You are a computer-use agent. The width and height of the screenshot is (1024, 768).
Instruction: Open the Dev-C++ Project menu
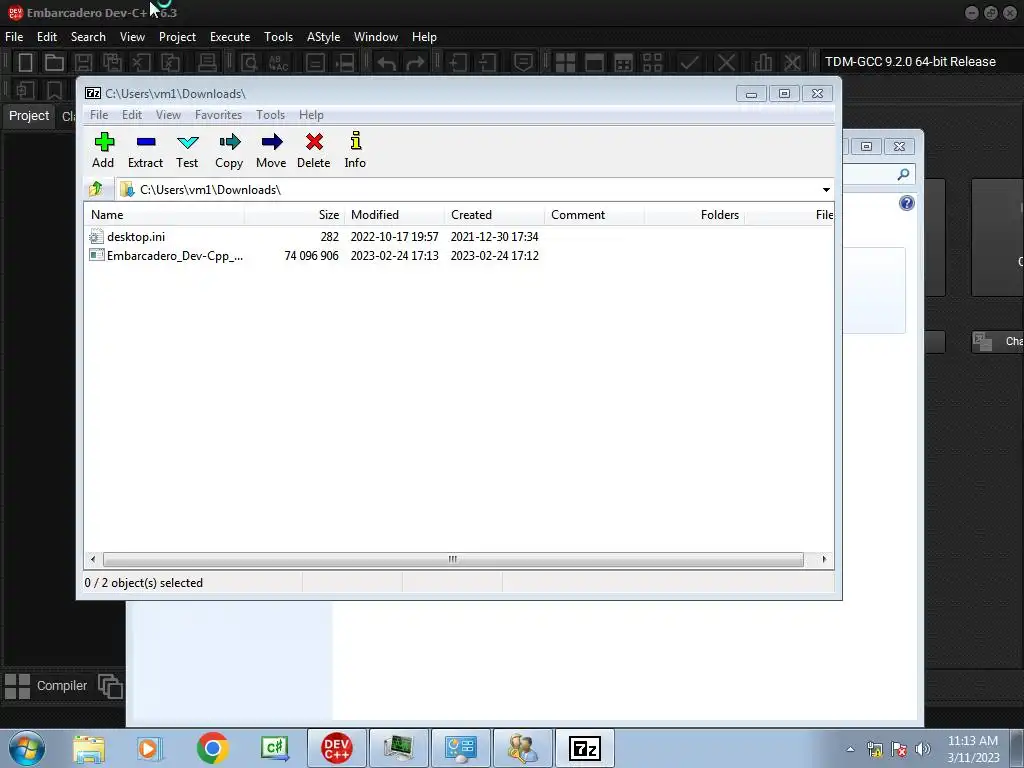pos(178,37)
